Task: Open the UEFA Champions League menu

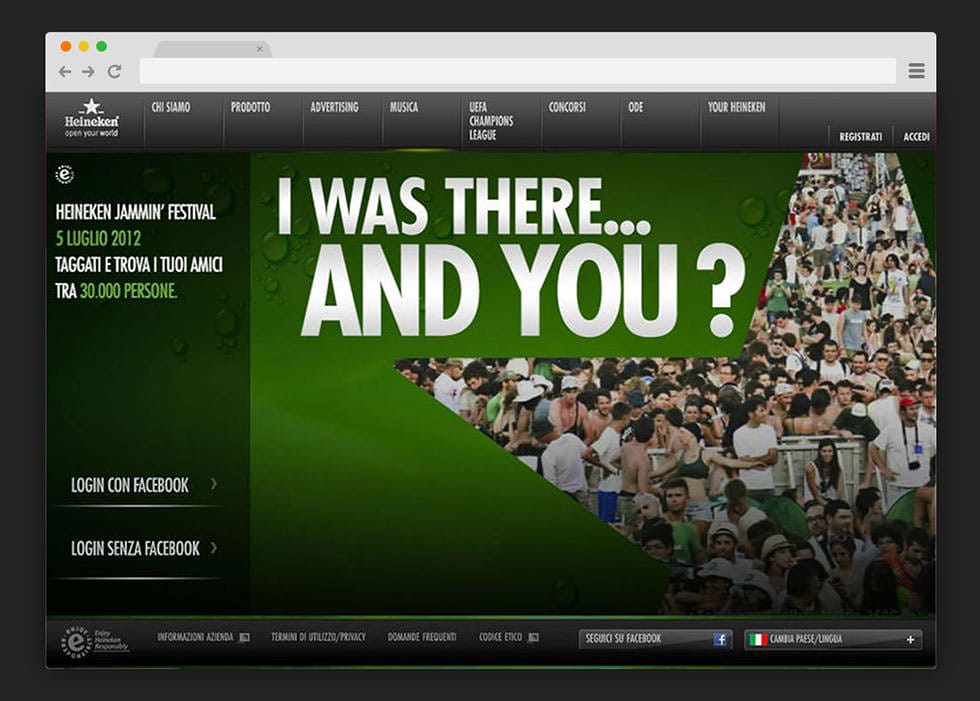Action: coord(491,121)
